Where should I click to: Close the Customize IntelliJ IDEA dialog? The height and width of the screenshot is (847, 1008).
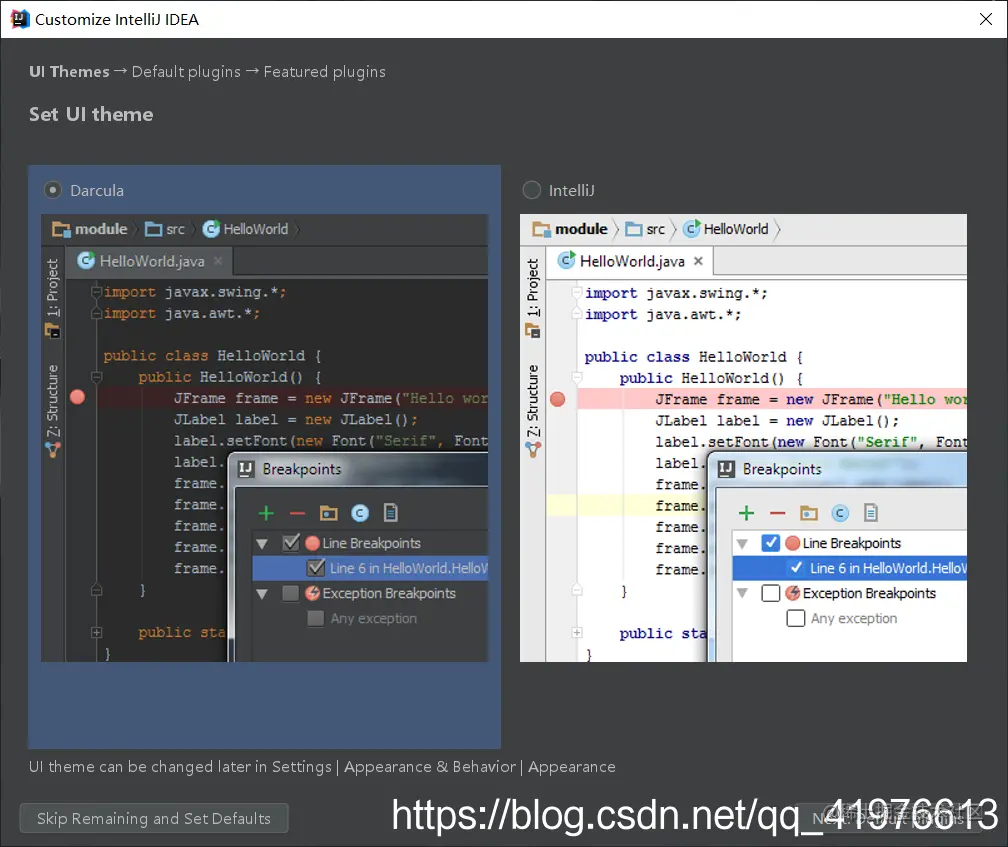(x=986, y=19)
